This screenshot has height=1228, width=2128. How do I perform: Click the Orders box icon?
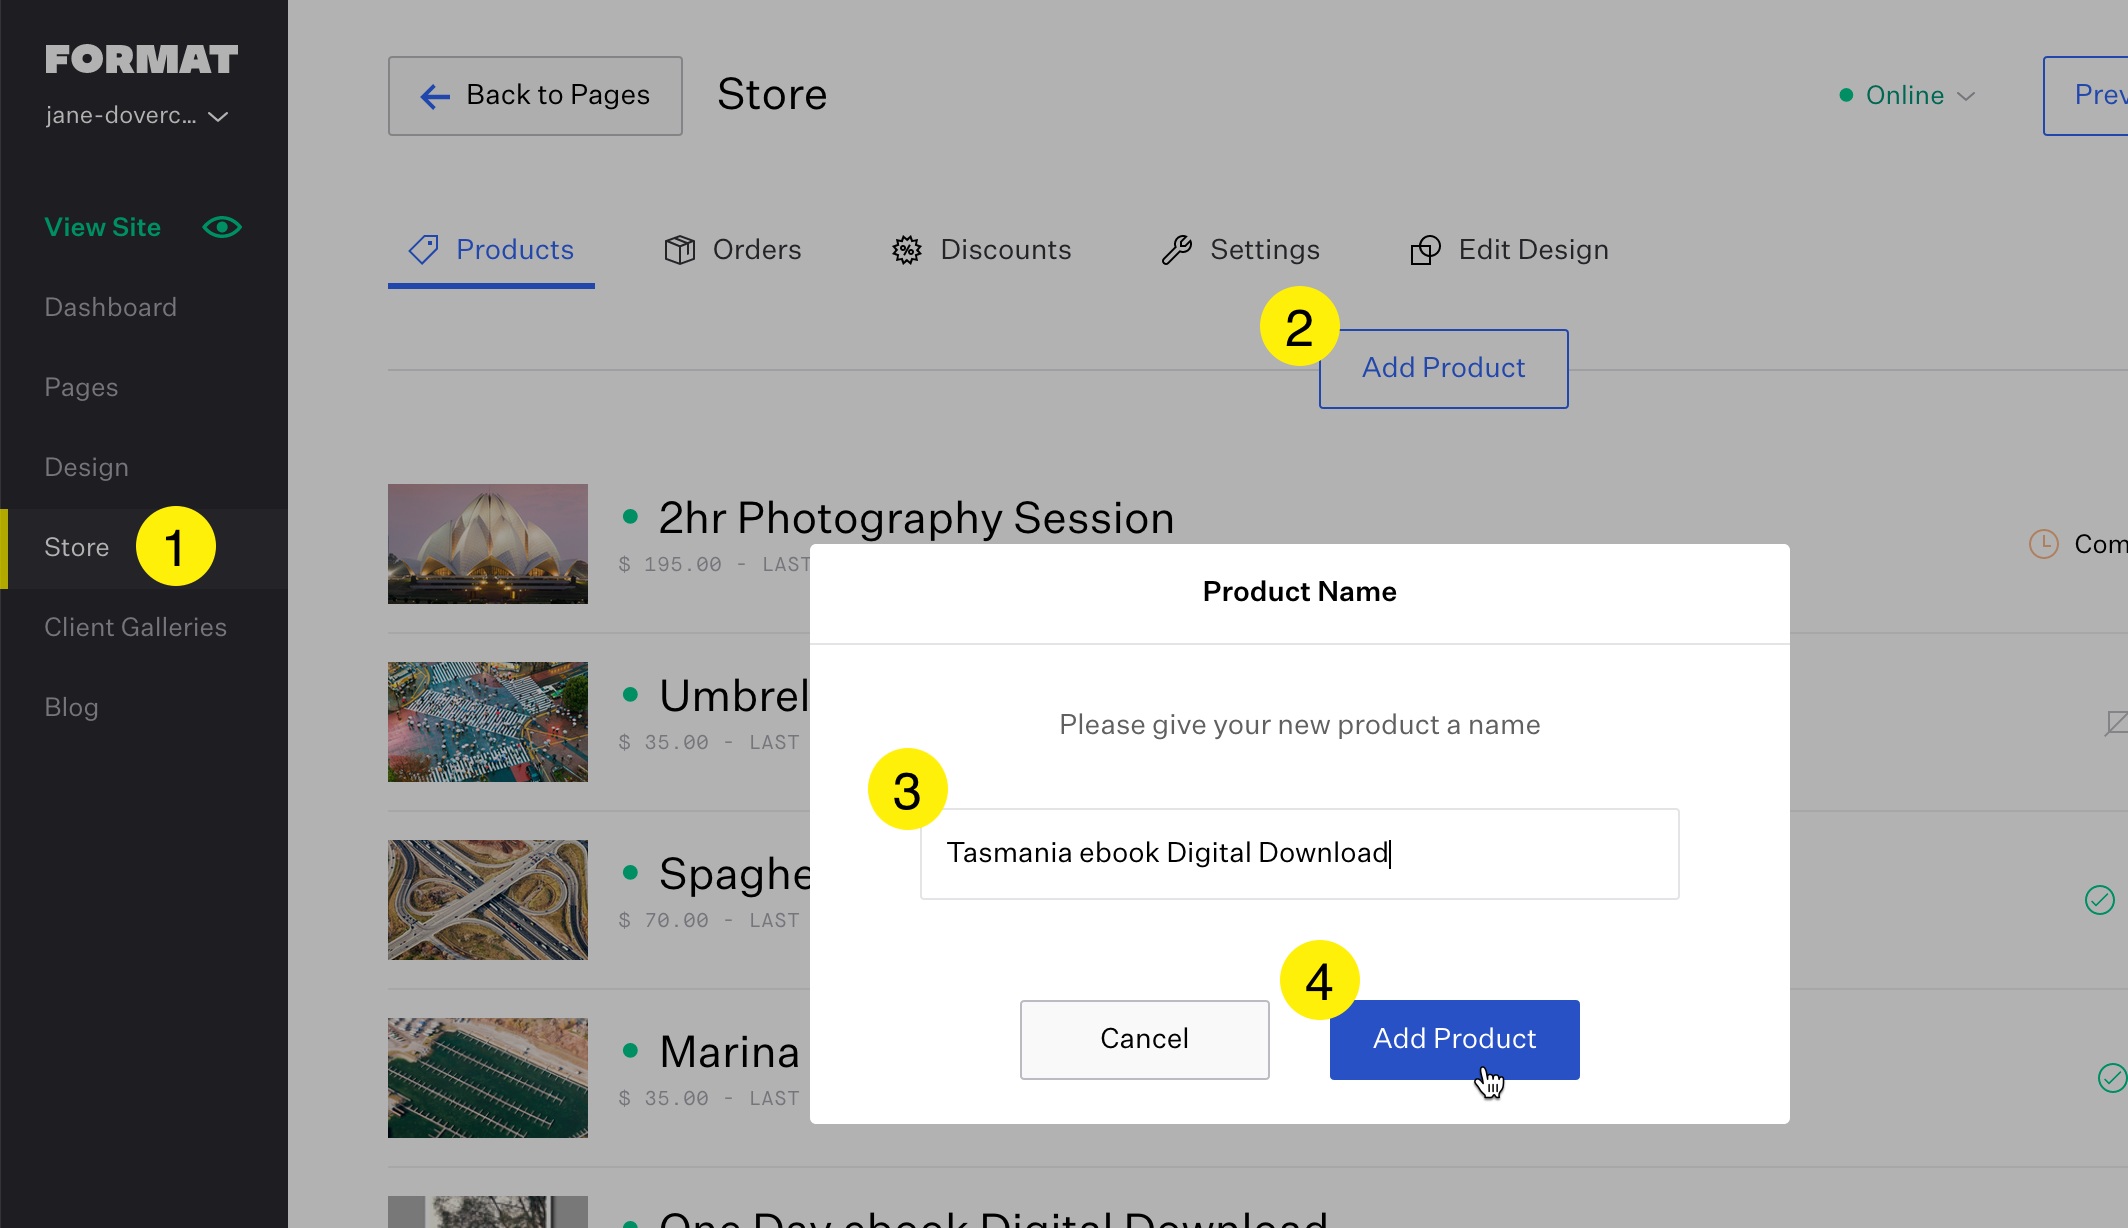pyautogui.click(x=680, y=250)
